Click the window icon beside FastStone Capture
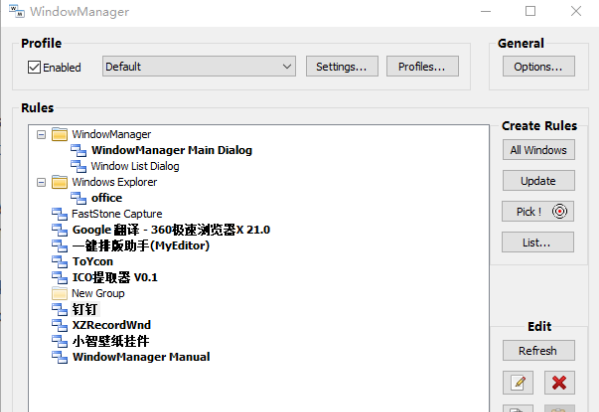Image resolution: width=599 pixels, height=412 pixels. click(x=60, y=214)
